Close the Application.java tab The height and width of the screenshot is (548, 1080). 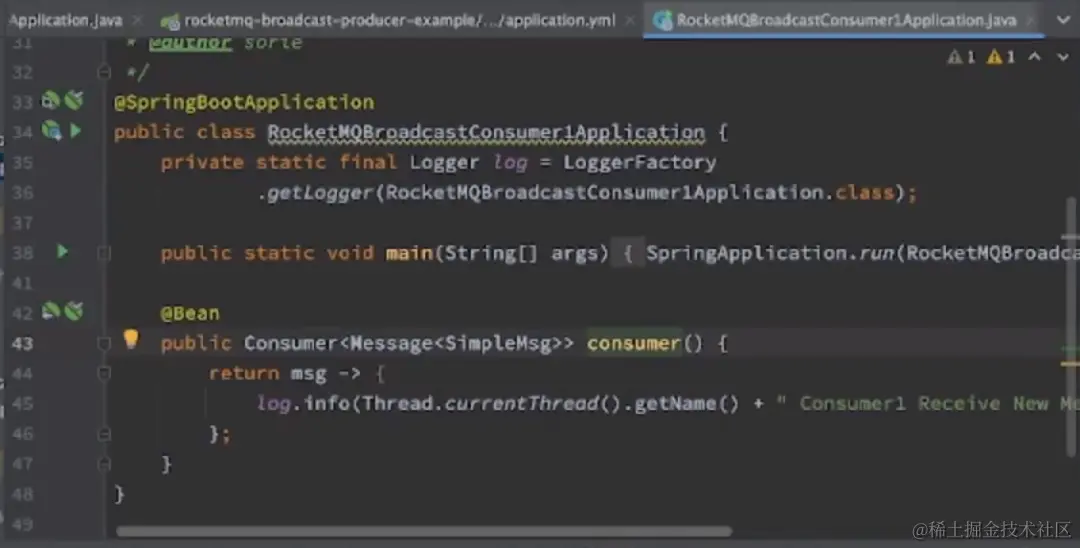137,20
